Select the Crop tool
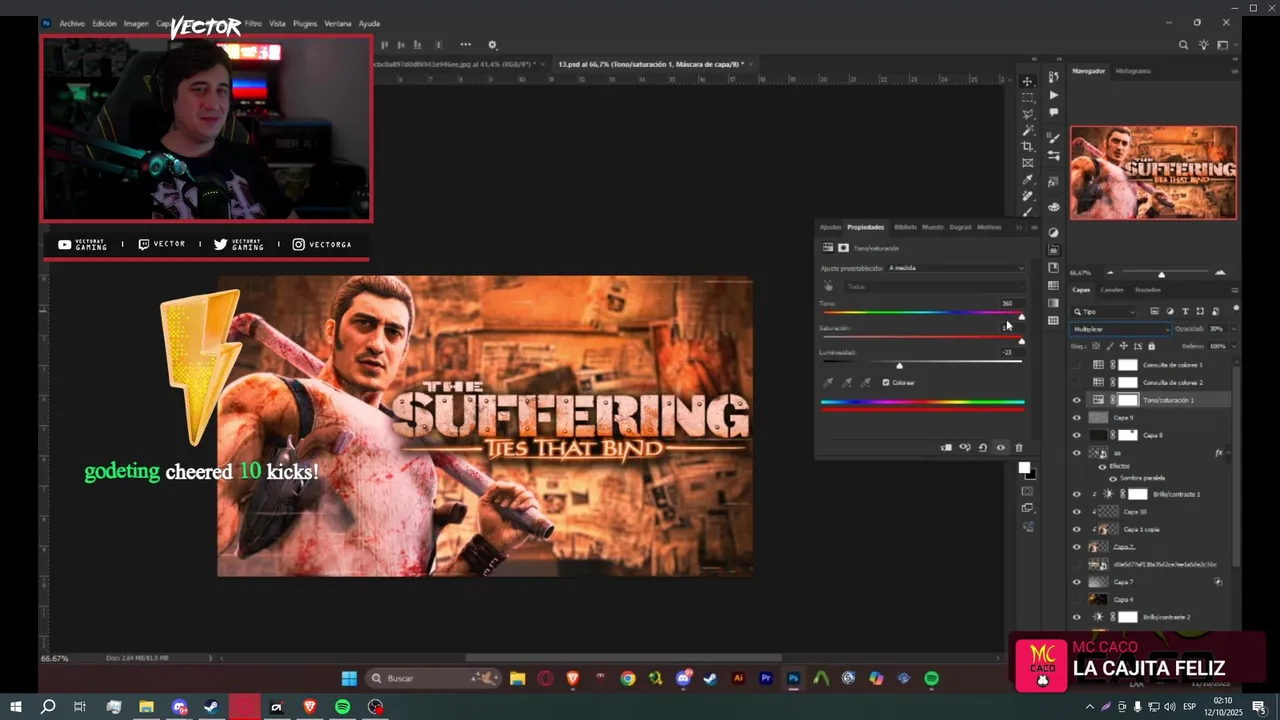Screen dimensions: 1280x720 [1027, 147]
